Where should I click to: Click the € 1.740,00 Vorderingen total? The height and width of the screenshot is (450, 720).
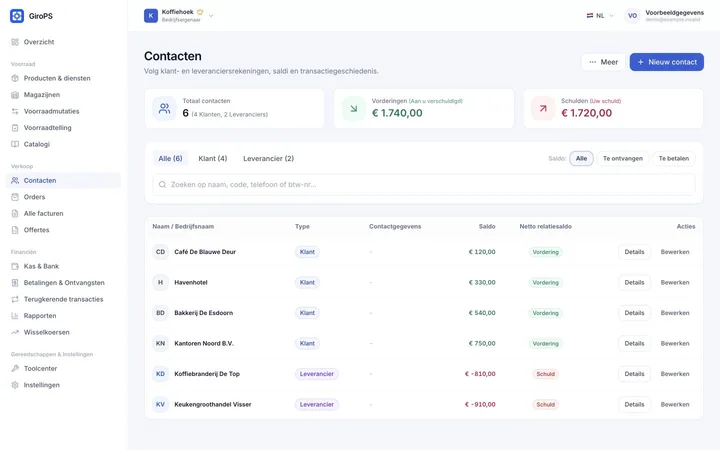[397, 113]
